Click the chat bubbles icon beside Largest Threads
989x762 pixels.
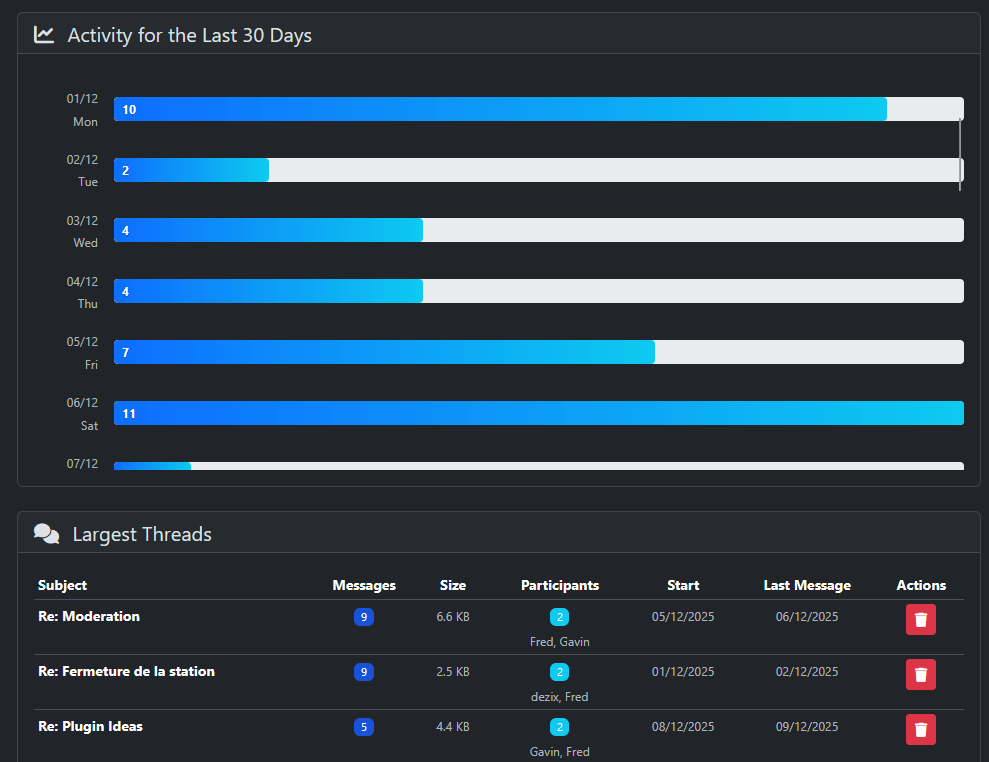tap(46, 534)
